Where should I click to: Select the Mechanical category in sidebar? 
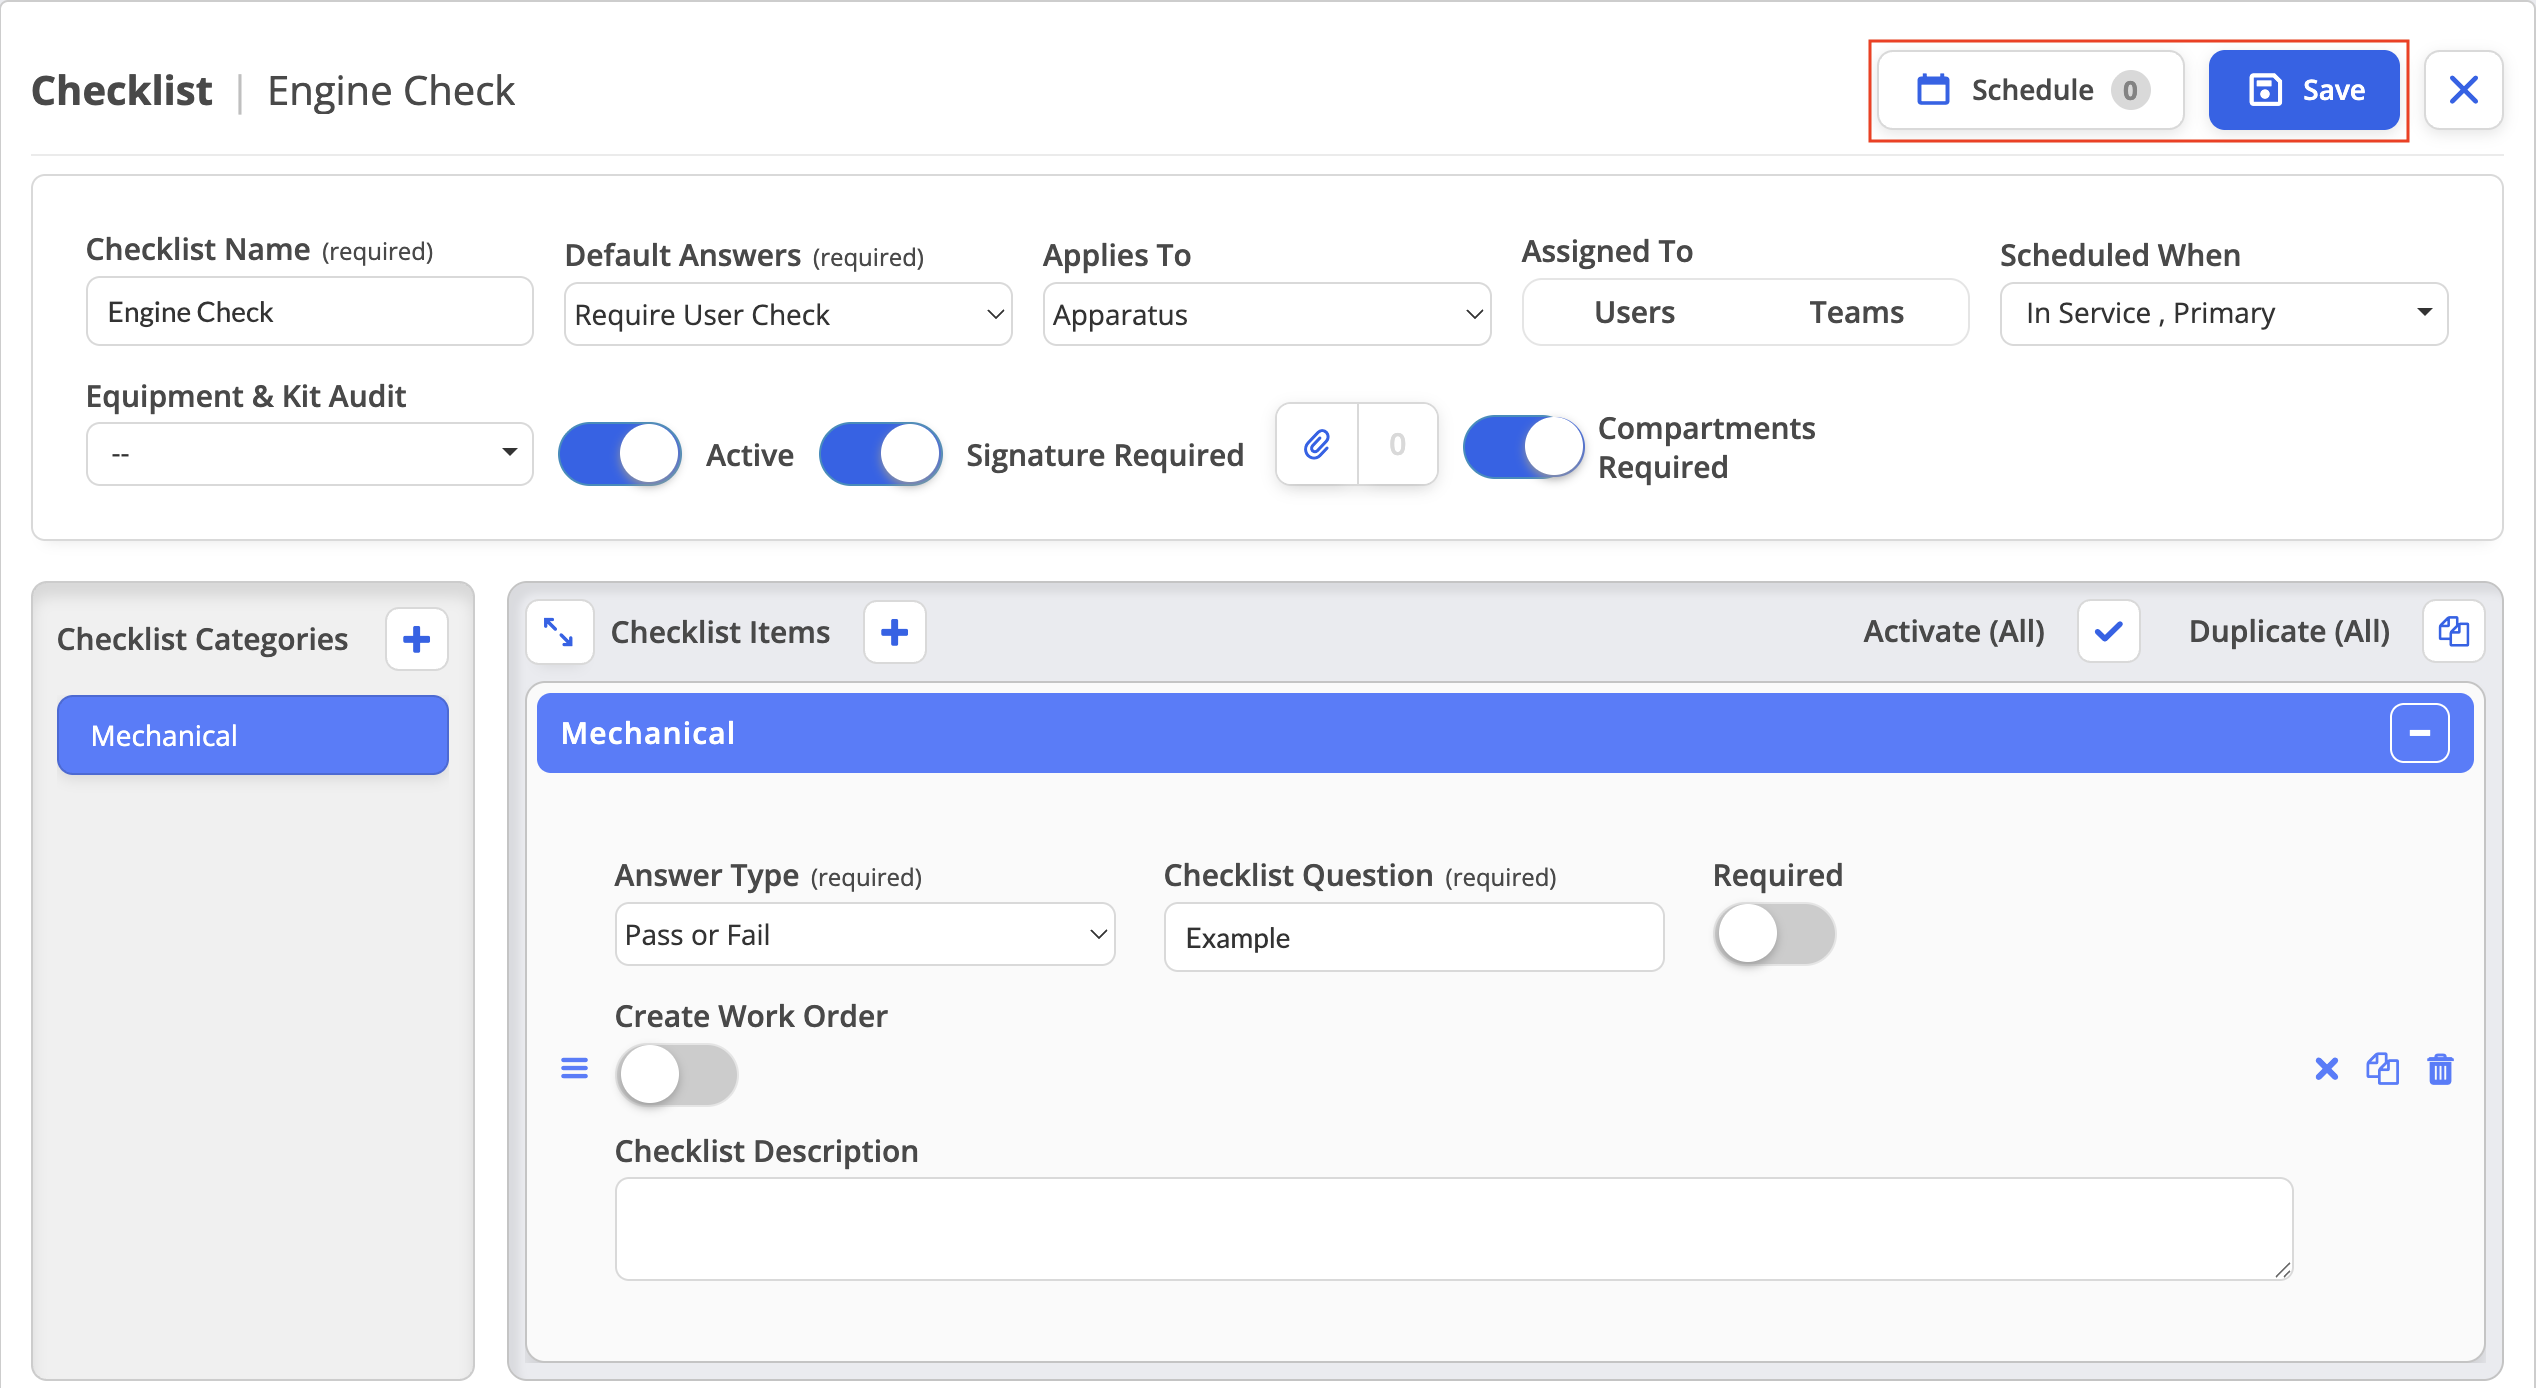252,735
